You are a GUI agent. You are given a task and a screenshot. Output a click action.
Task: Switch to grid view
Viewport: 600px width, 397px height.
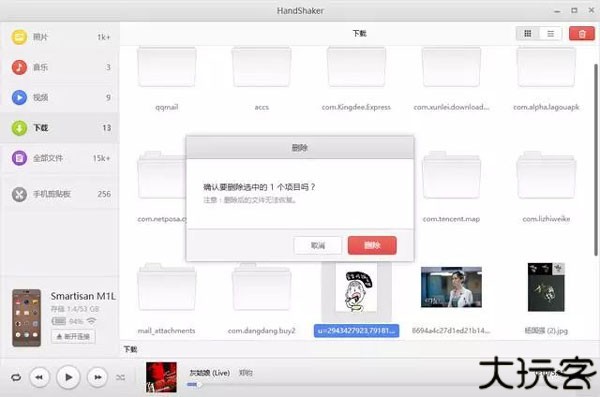[x=527, y=34]
